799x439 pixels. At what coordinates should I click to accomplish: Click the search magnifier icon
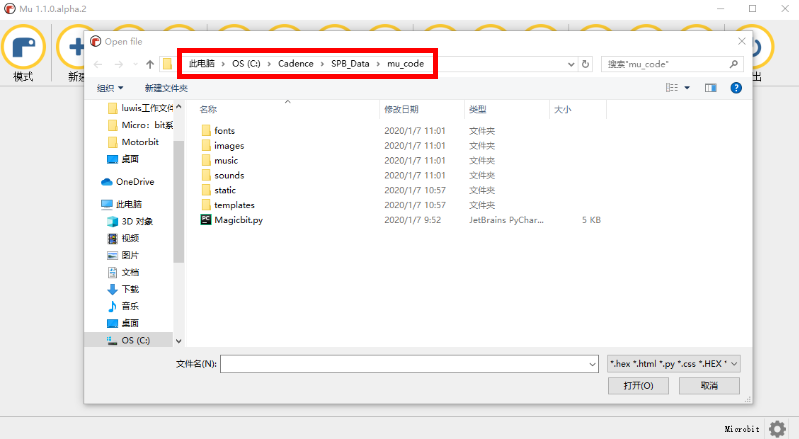tap(733, 64)
